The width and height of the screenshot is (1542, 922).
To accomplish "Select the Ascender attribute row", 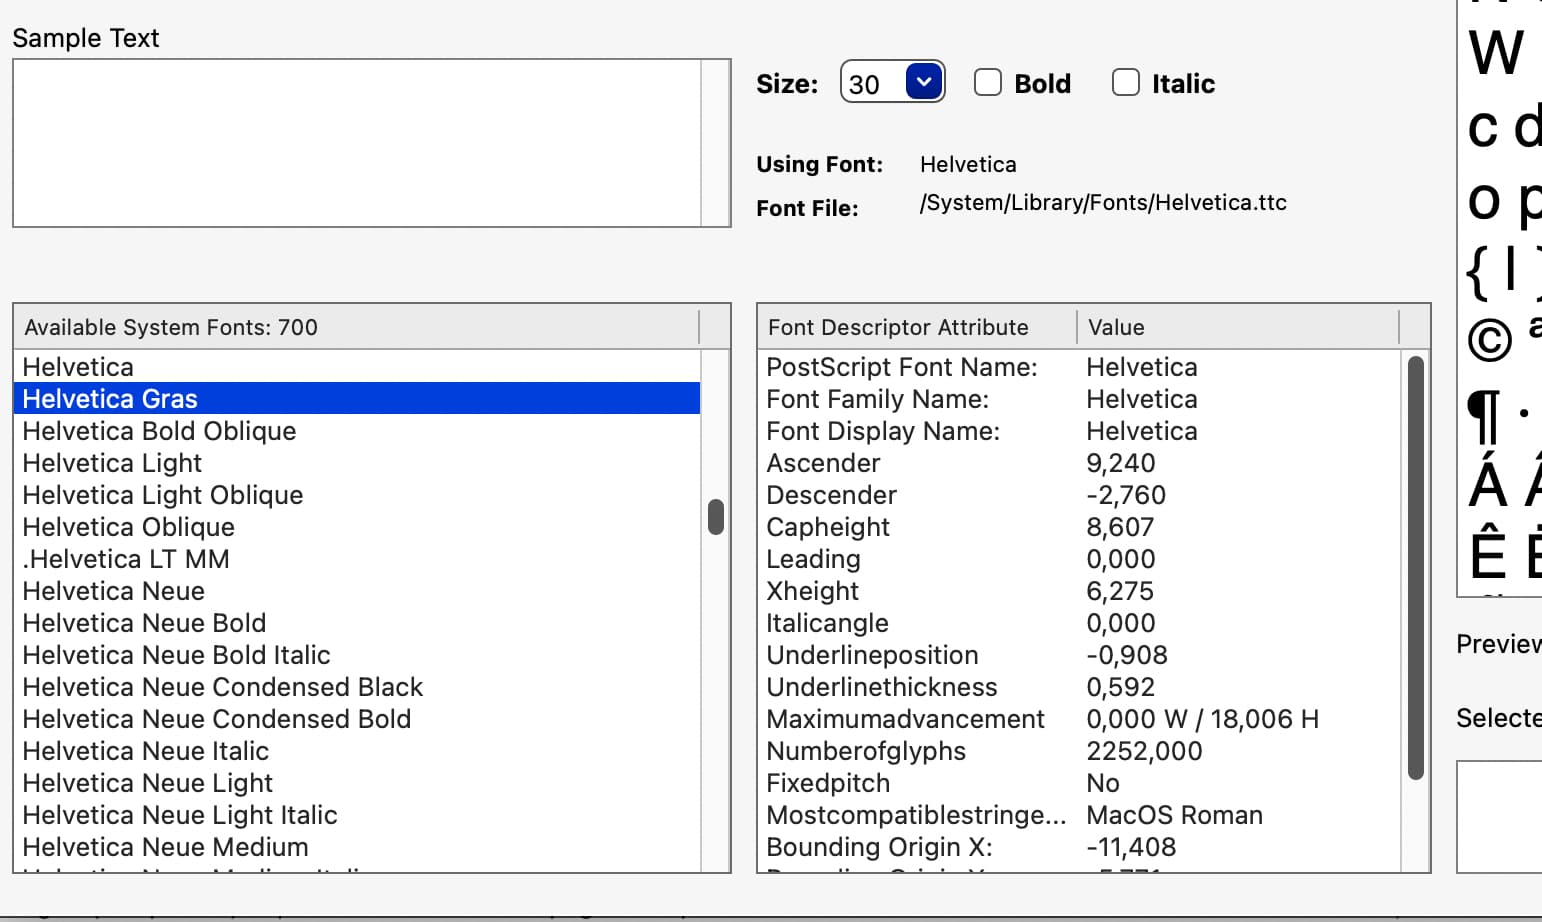I will pyautogui.click(x=1080, y=463).
